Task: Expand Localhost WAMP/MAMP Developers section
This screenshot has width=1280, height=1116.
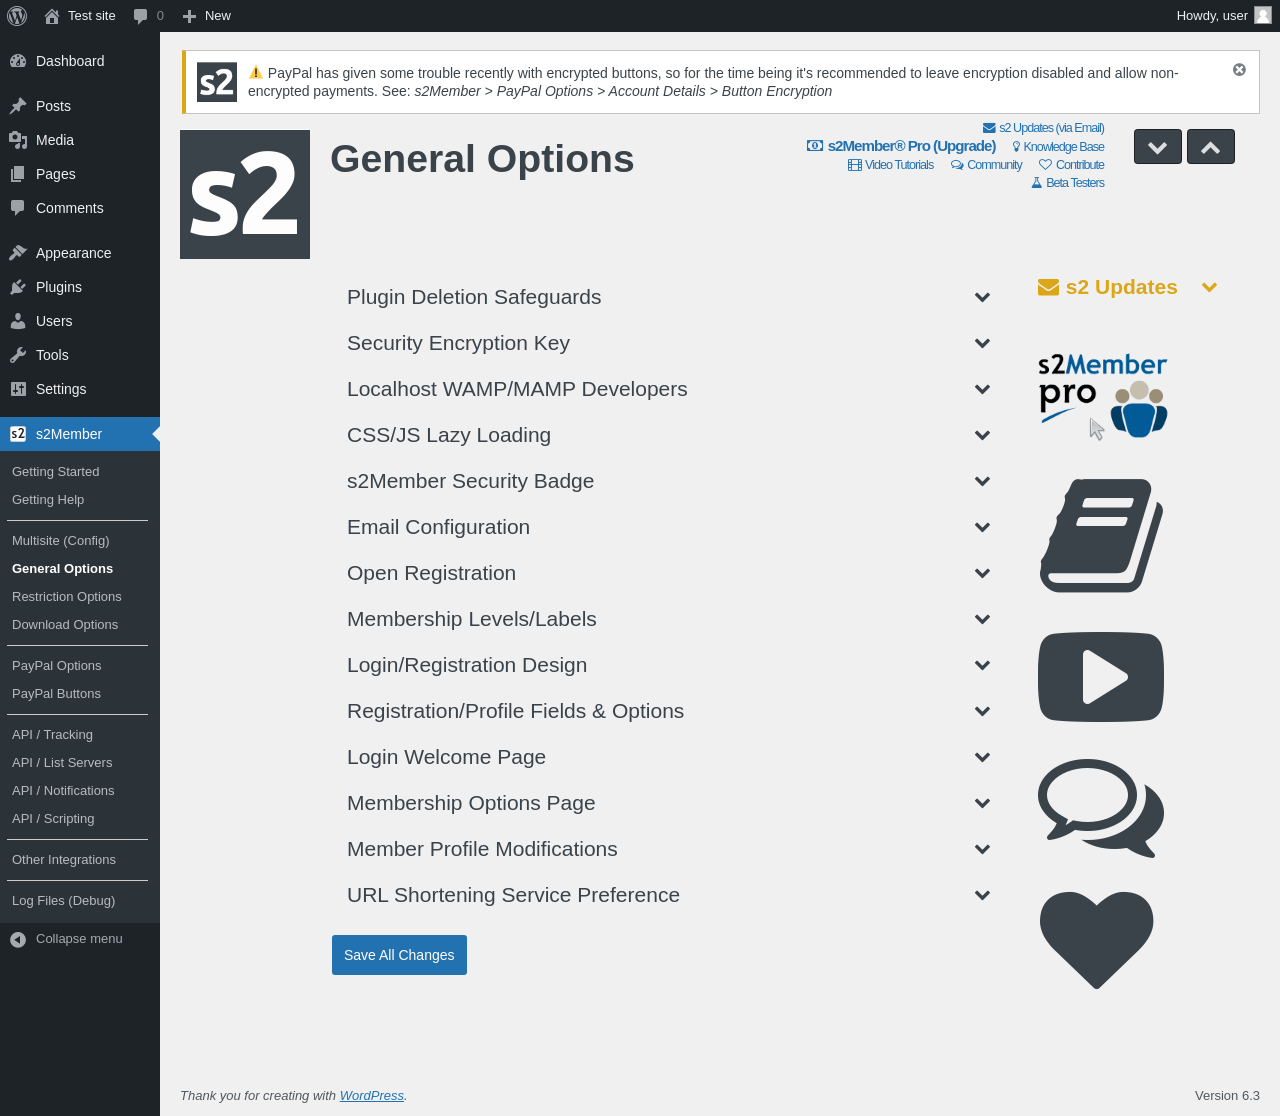Action: coord(669,389)
